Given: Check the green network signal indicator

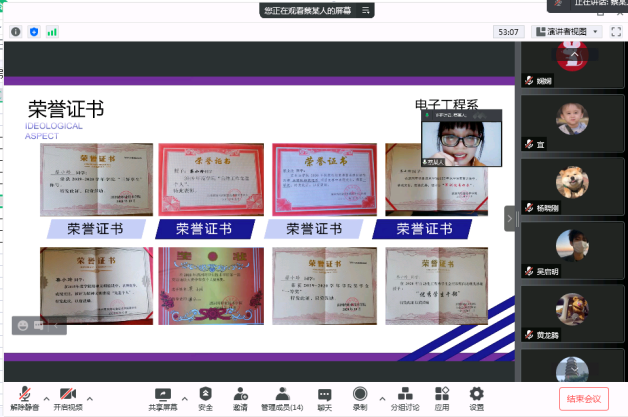Looking at the screenshot, I should (x=52, y=31).
